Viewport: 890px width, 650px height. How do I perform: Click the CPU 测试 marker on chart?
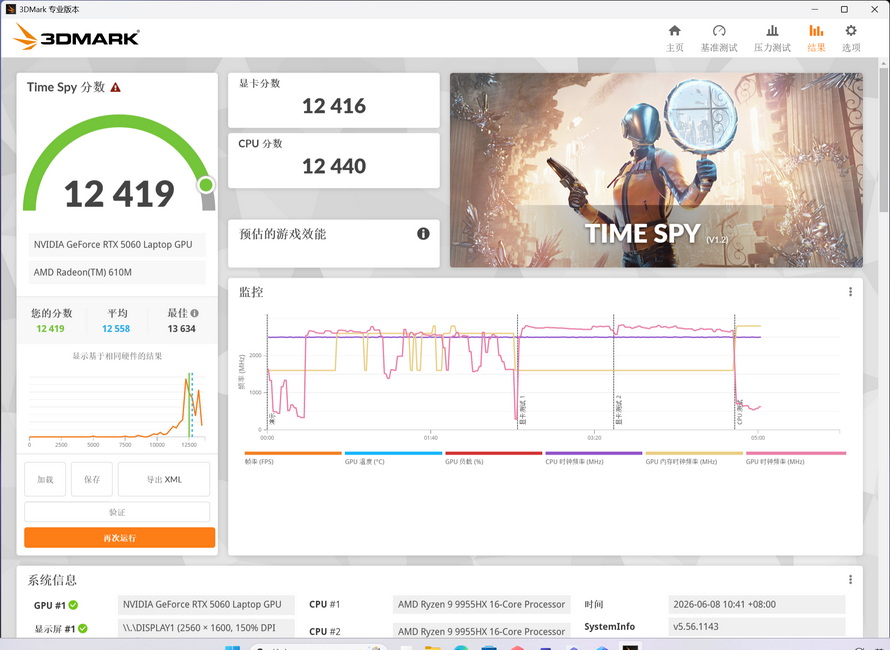pyautogui.click(x=740, y=412)
